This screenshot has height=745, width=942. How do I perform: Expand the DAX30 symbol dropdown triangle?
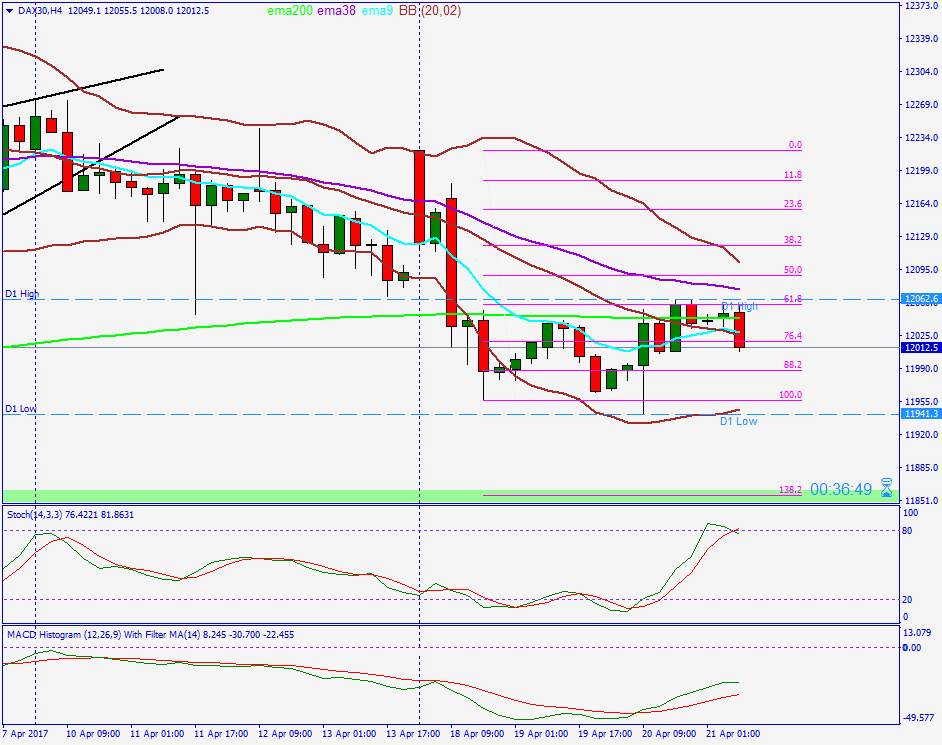(10, 13)
